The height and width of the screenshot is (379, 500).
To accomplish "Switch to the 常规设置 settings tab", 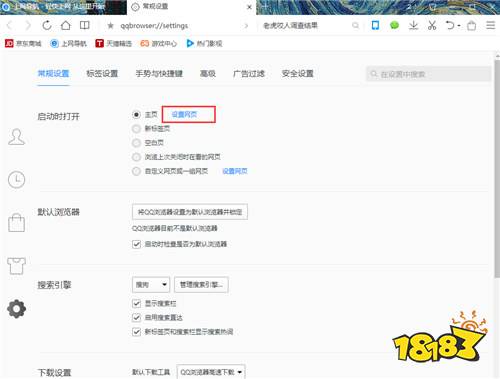I will point(53,74).
